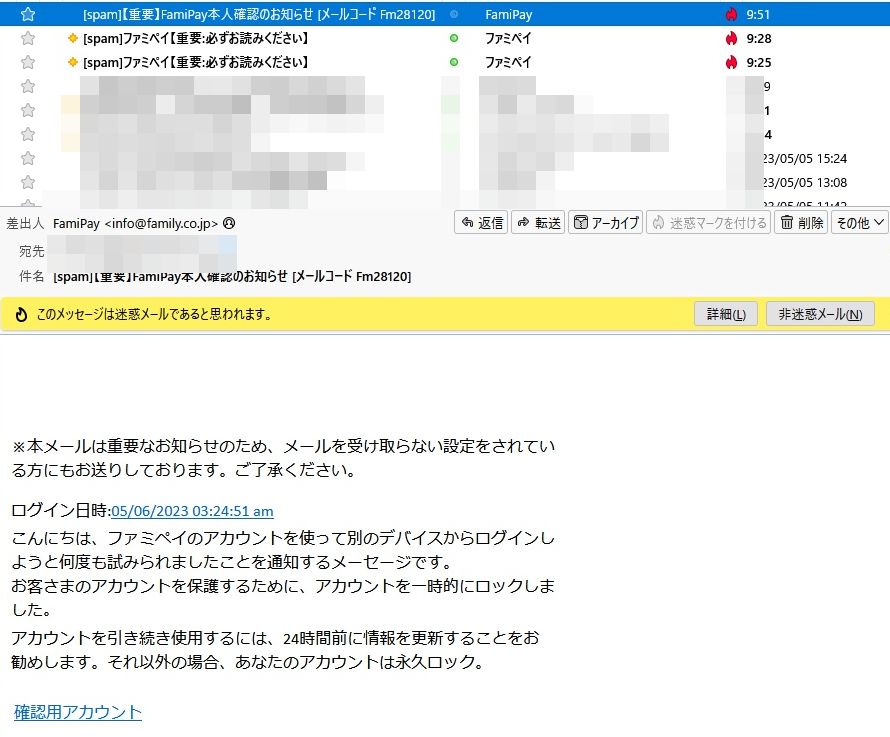The height and width of the screenshot is (737, 890).
Task: Delete the message with 削除 button
Action: click(x=801, y=223)
